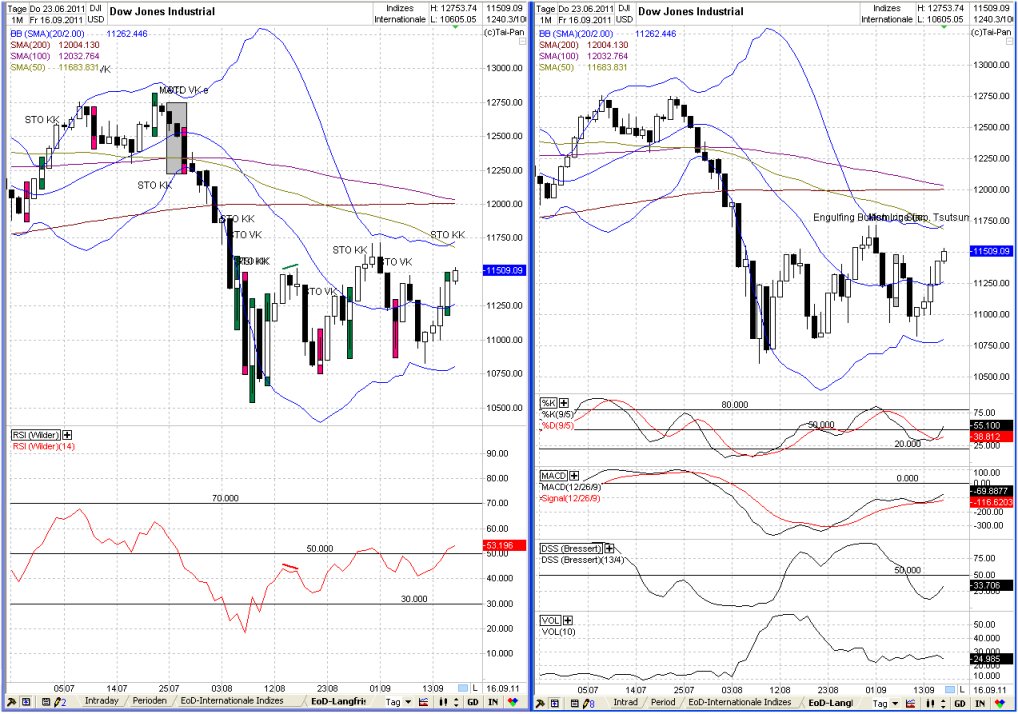
Task: Click the plus icon beside the MACD label
Action: (x=573, y=476)
